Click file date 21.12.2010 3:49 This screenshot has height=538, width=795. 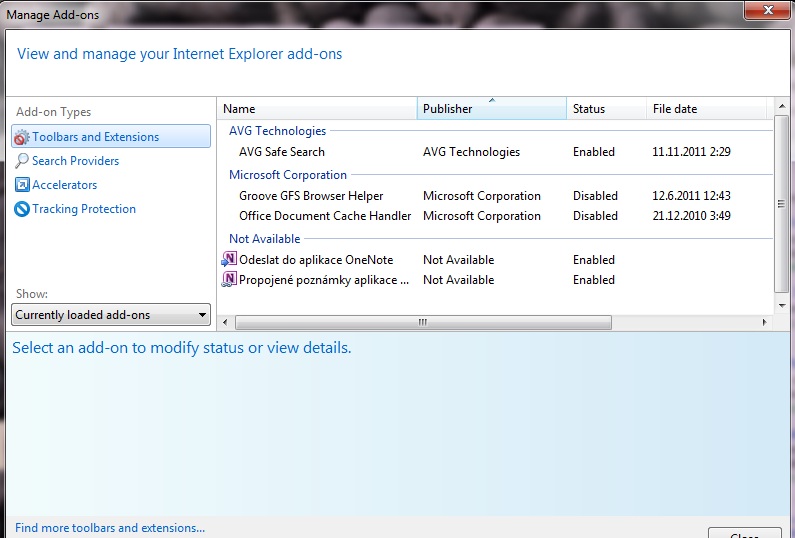click(x=692, y=216)
